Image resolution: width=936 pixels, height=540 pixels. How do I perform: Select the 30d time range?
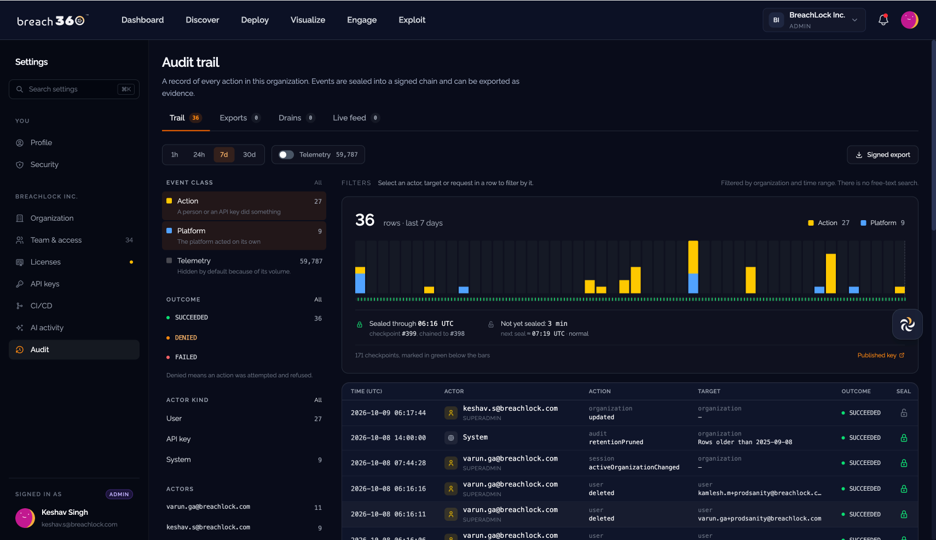click(249, 155)
